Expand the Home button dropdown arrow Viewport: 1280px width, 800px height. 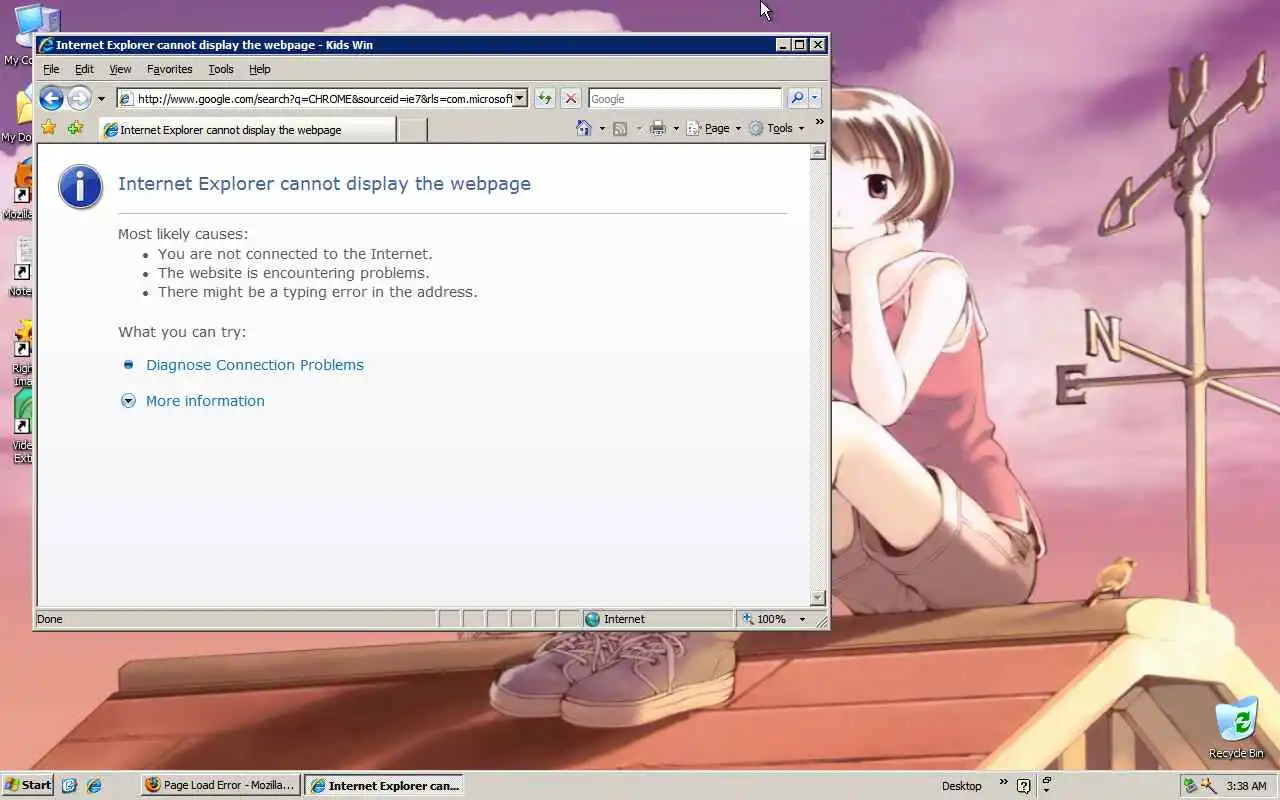pyautogui.click(x=602, y=128)
